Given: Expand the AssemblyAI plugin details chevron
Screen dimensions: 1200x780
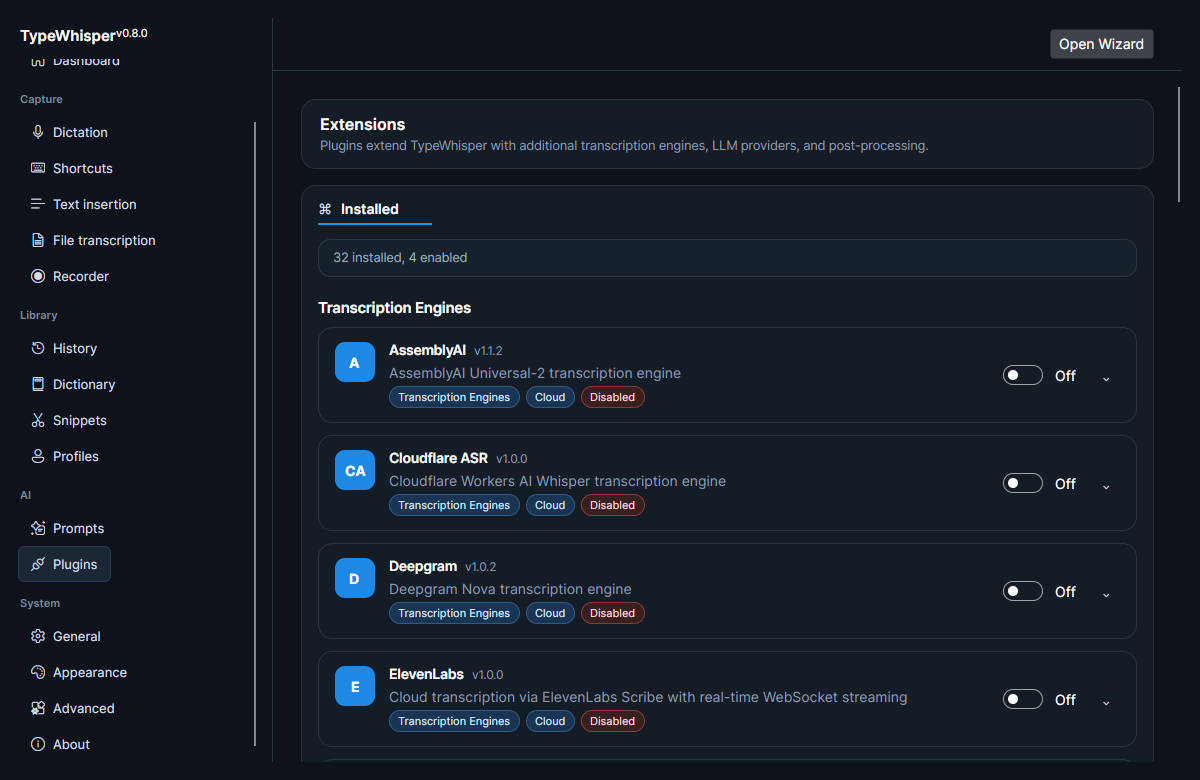Looking at the screenshot, I should pyautogui.click(x=1106, y=378).
